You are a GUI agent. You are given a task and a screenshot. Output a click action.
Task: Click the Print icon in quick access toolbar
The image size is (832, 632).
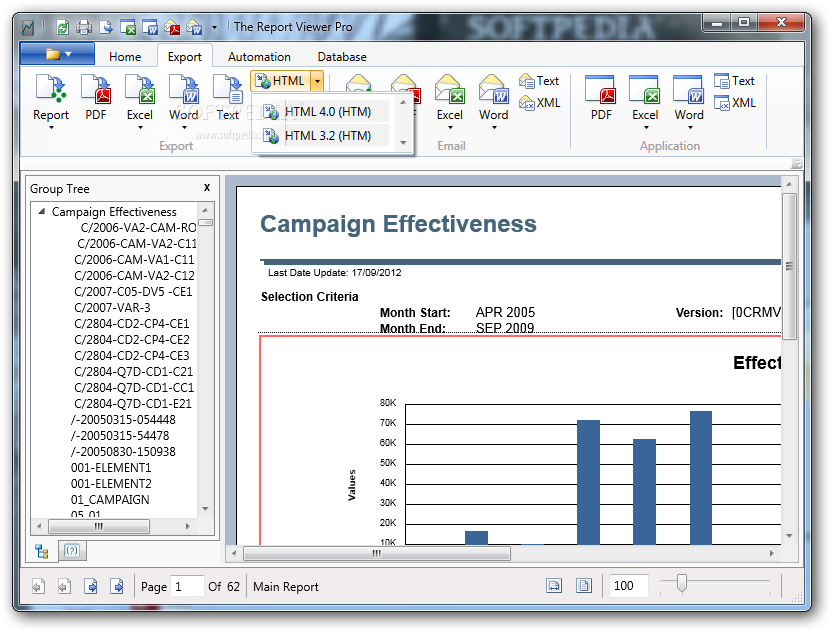pyautogui.click(x=84, y=27)
